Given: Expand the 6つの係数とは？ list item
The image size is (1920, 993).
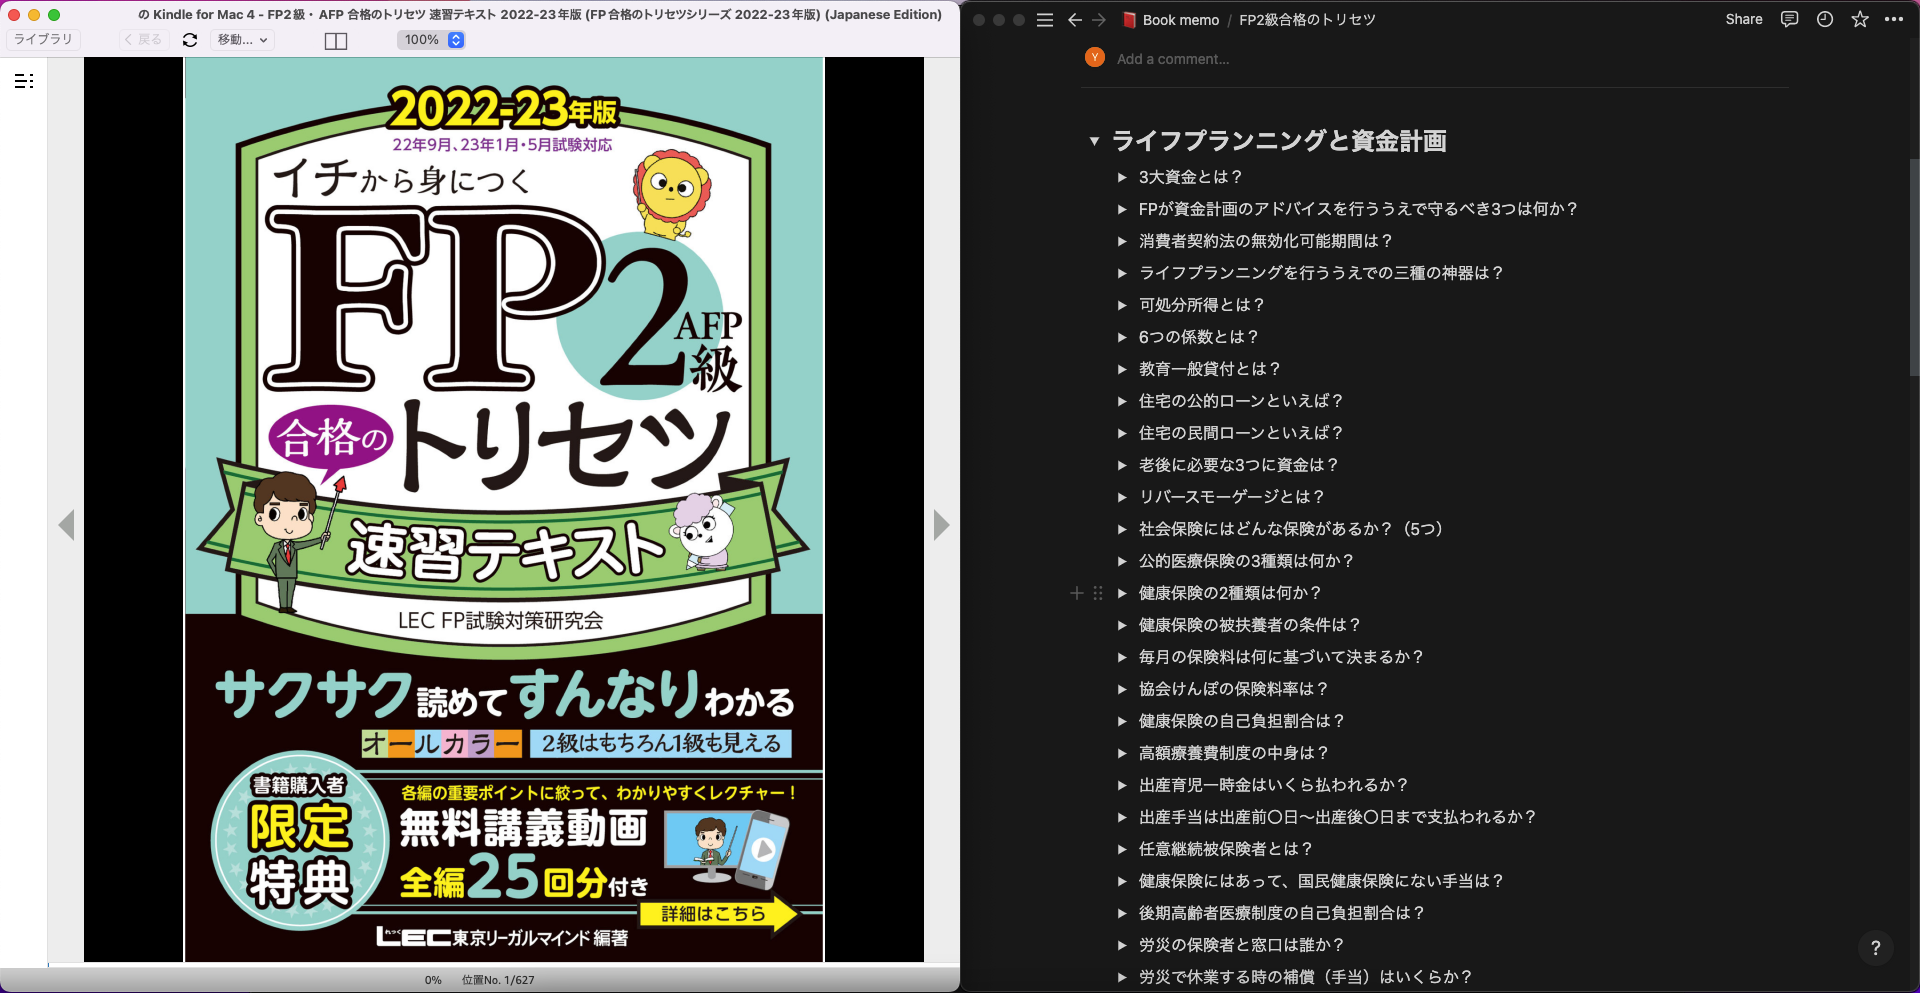Looking at the screenshot, I should pyautogui.click(x=1122, y=337).
